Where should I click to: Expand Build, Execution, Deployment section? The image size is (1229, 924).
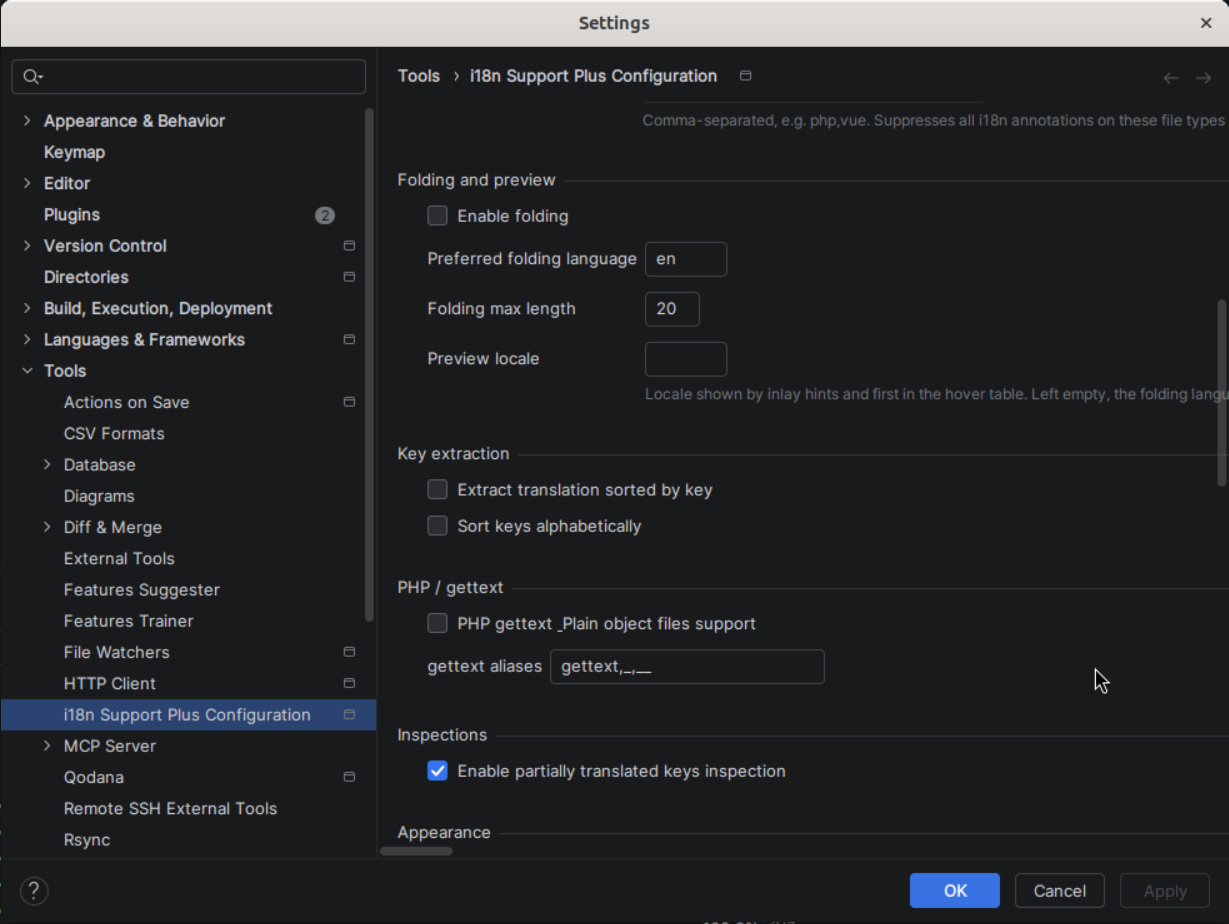coord(27,309)
